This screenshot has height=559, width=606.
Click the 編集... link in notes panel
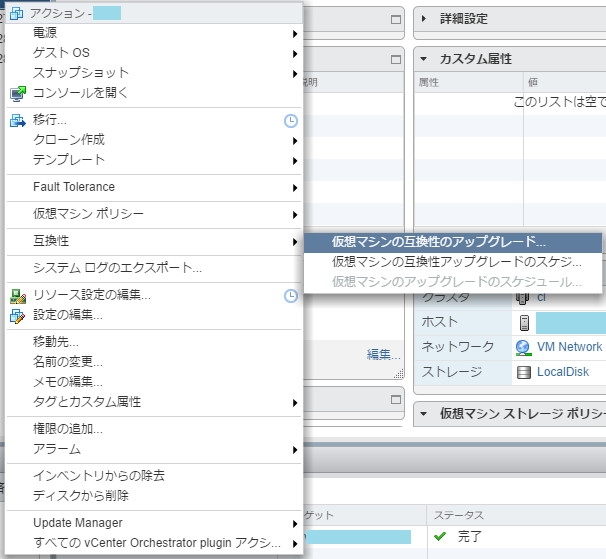pyautogui.click(x=383, y=354)
